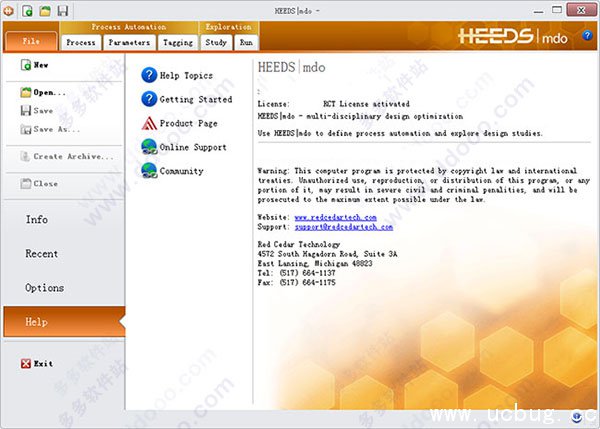Click the 'Tel: (517) 664-1137' line
The image size is (600, 429).
click(x=297, y=273)
